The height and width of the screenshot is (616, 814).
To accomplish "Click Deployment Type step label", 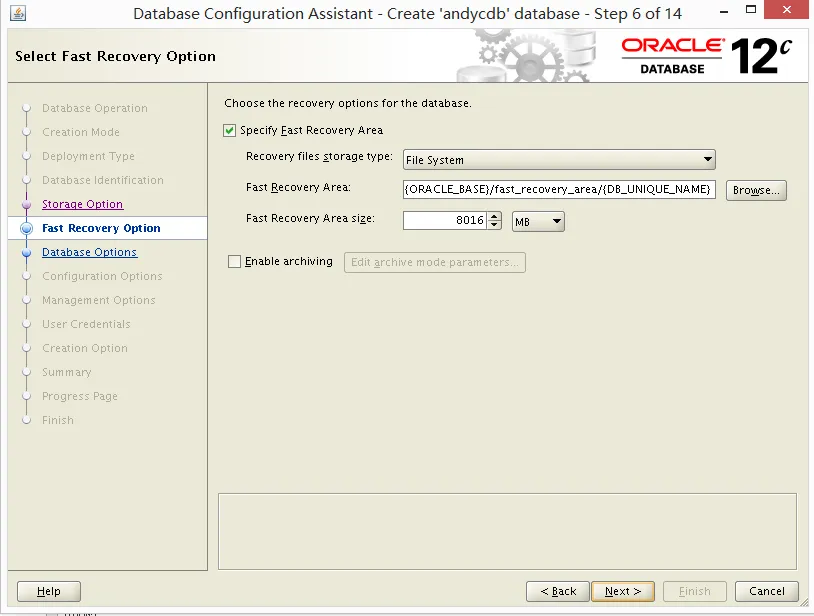I will [x=88, y=156].
